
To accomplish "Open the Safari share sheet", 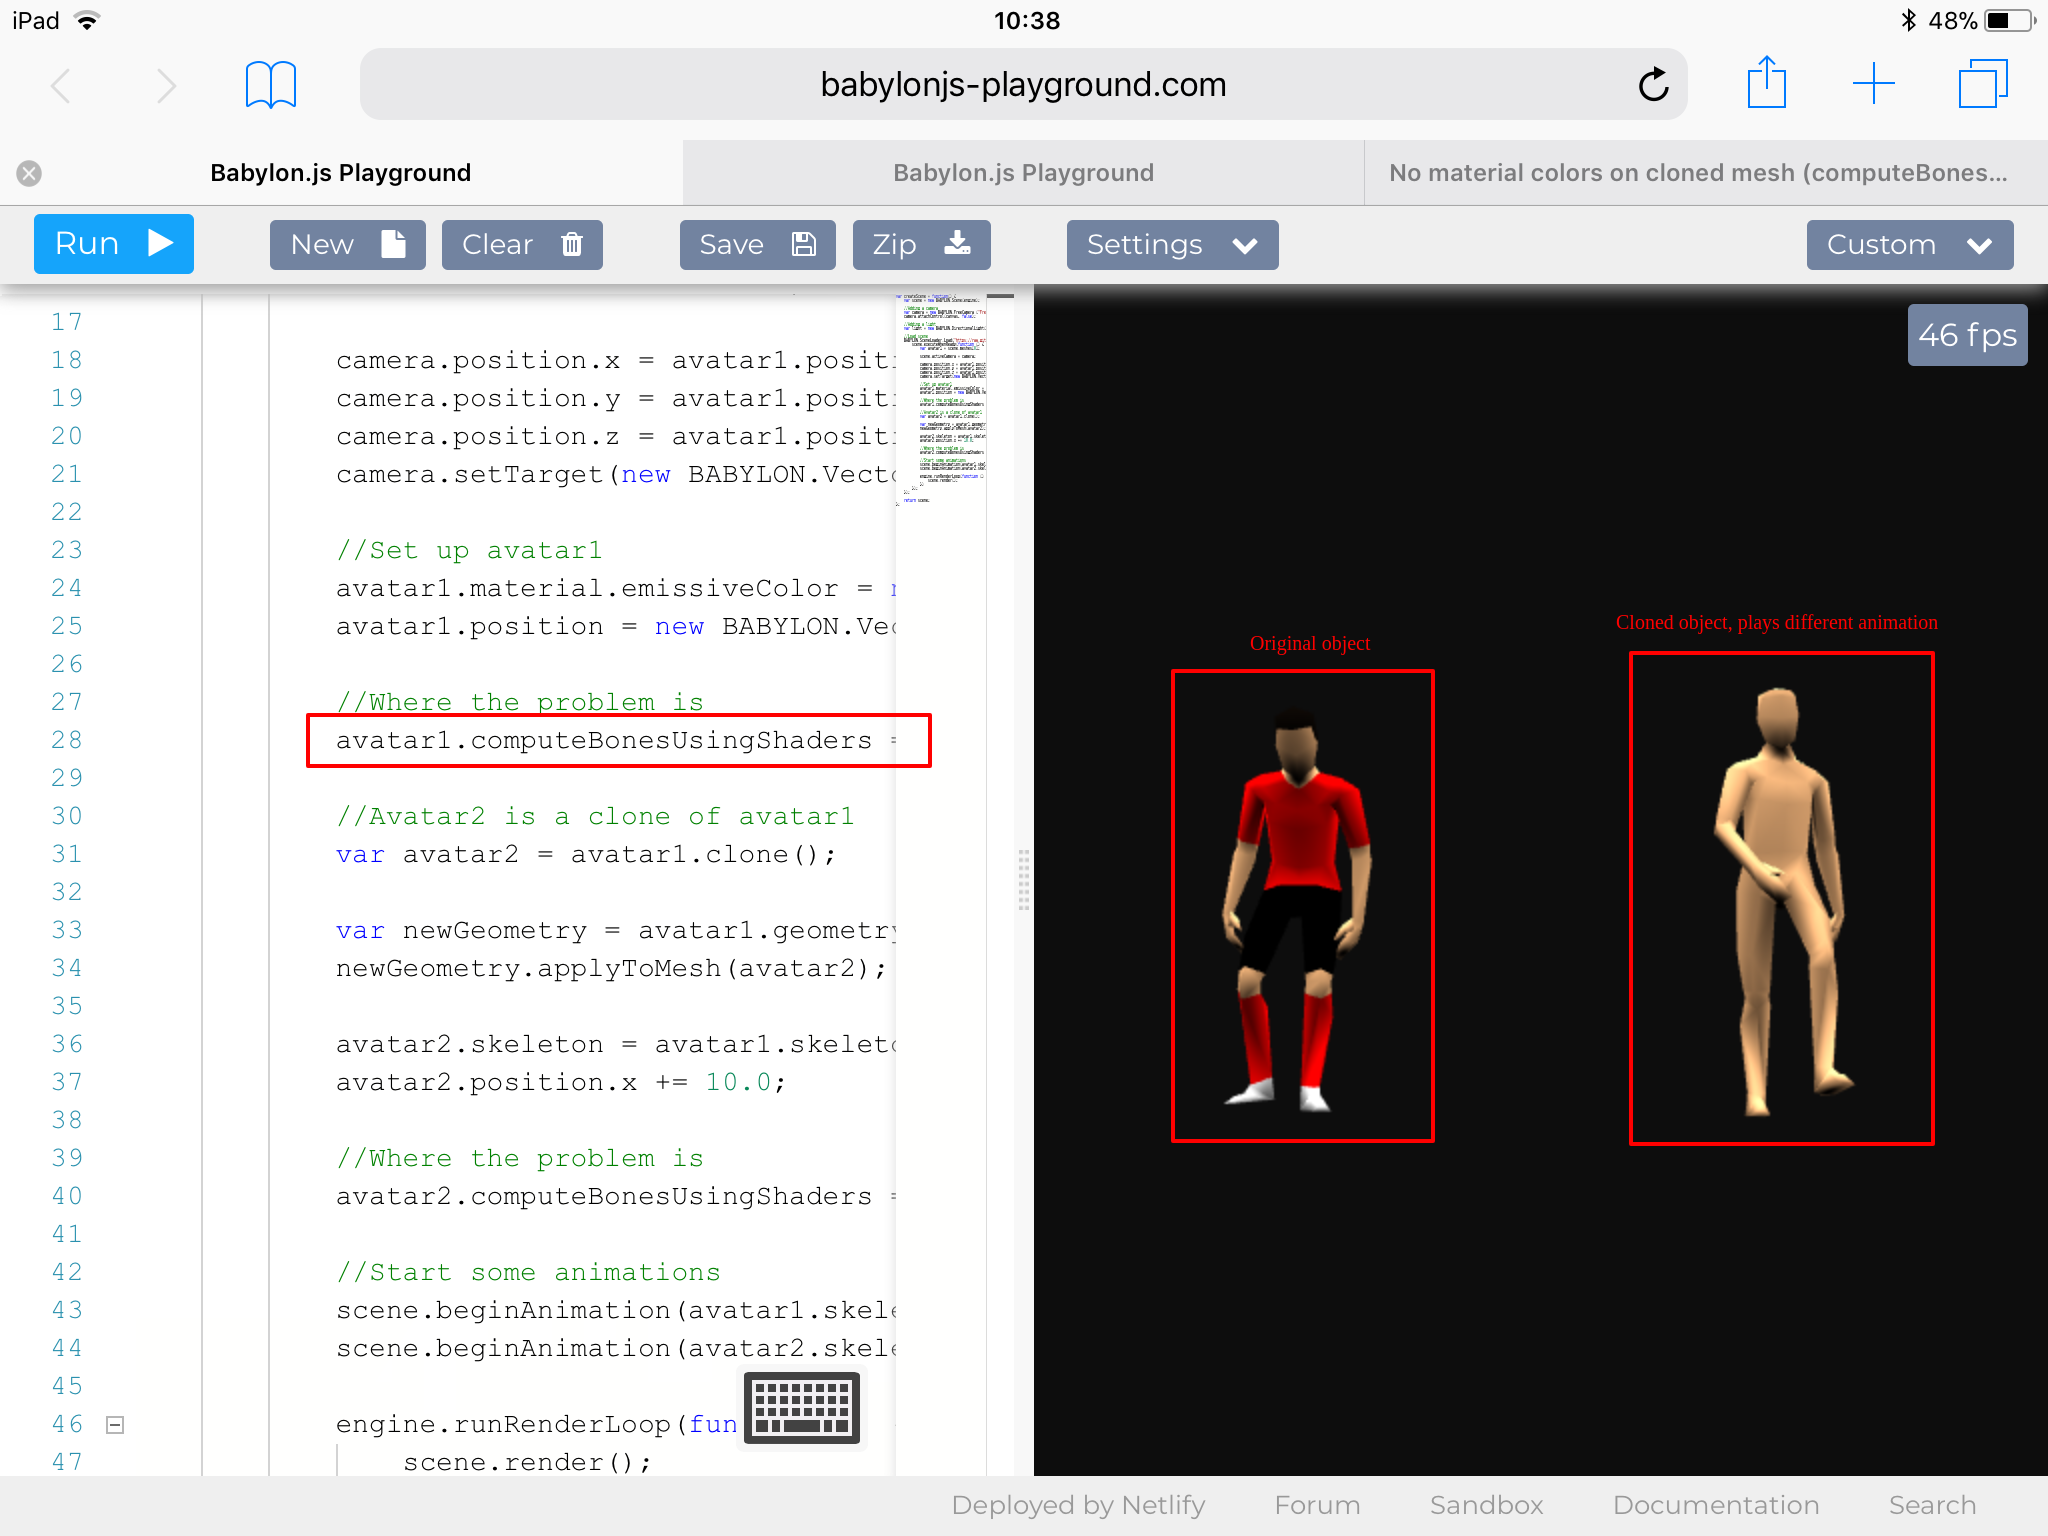I will click(1766, 83).
